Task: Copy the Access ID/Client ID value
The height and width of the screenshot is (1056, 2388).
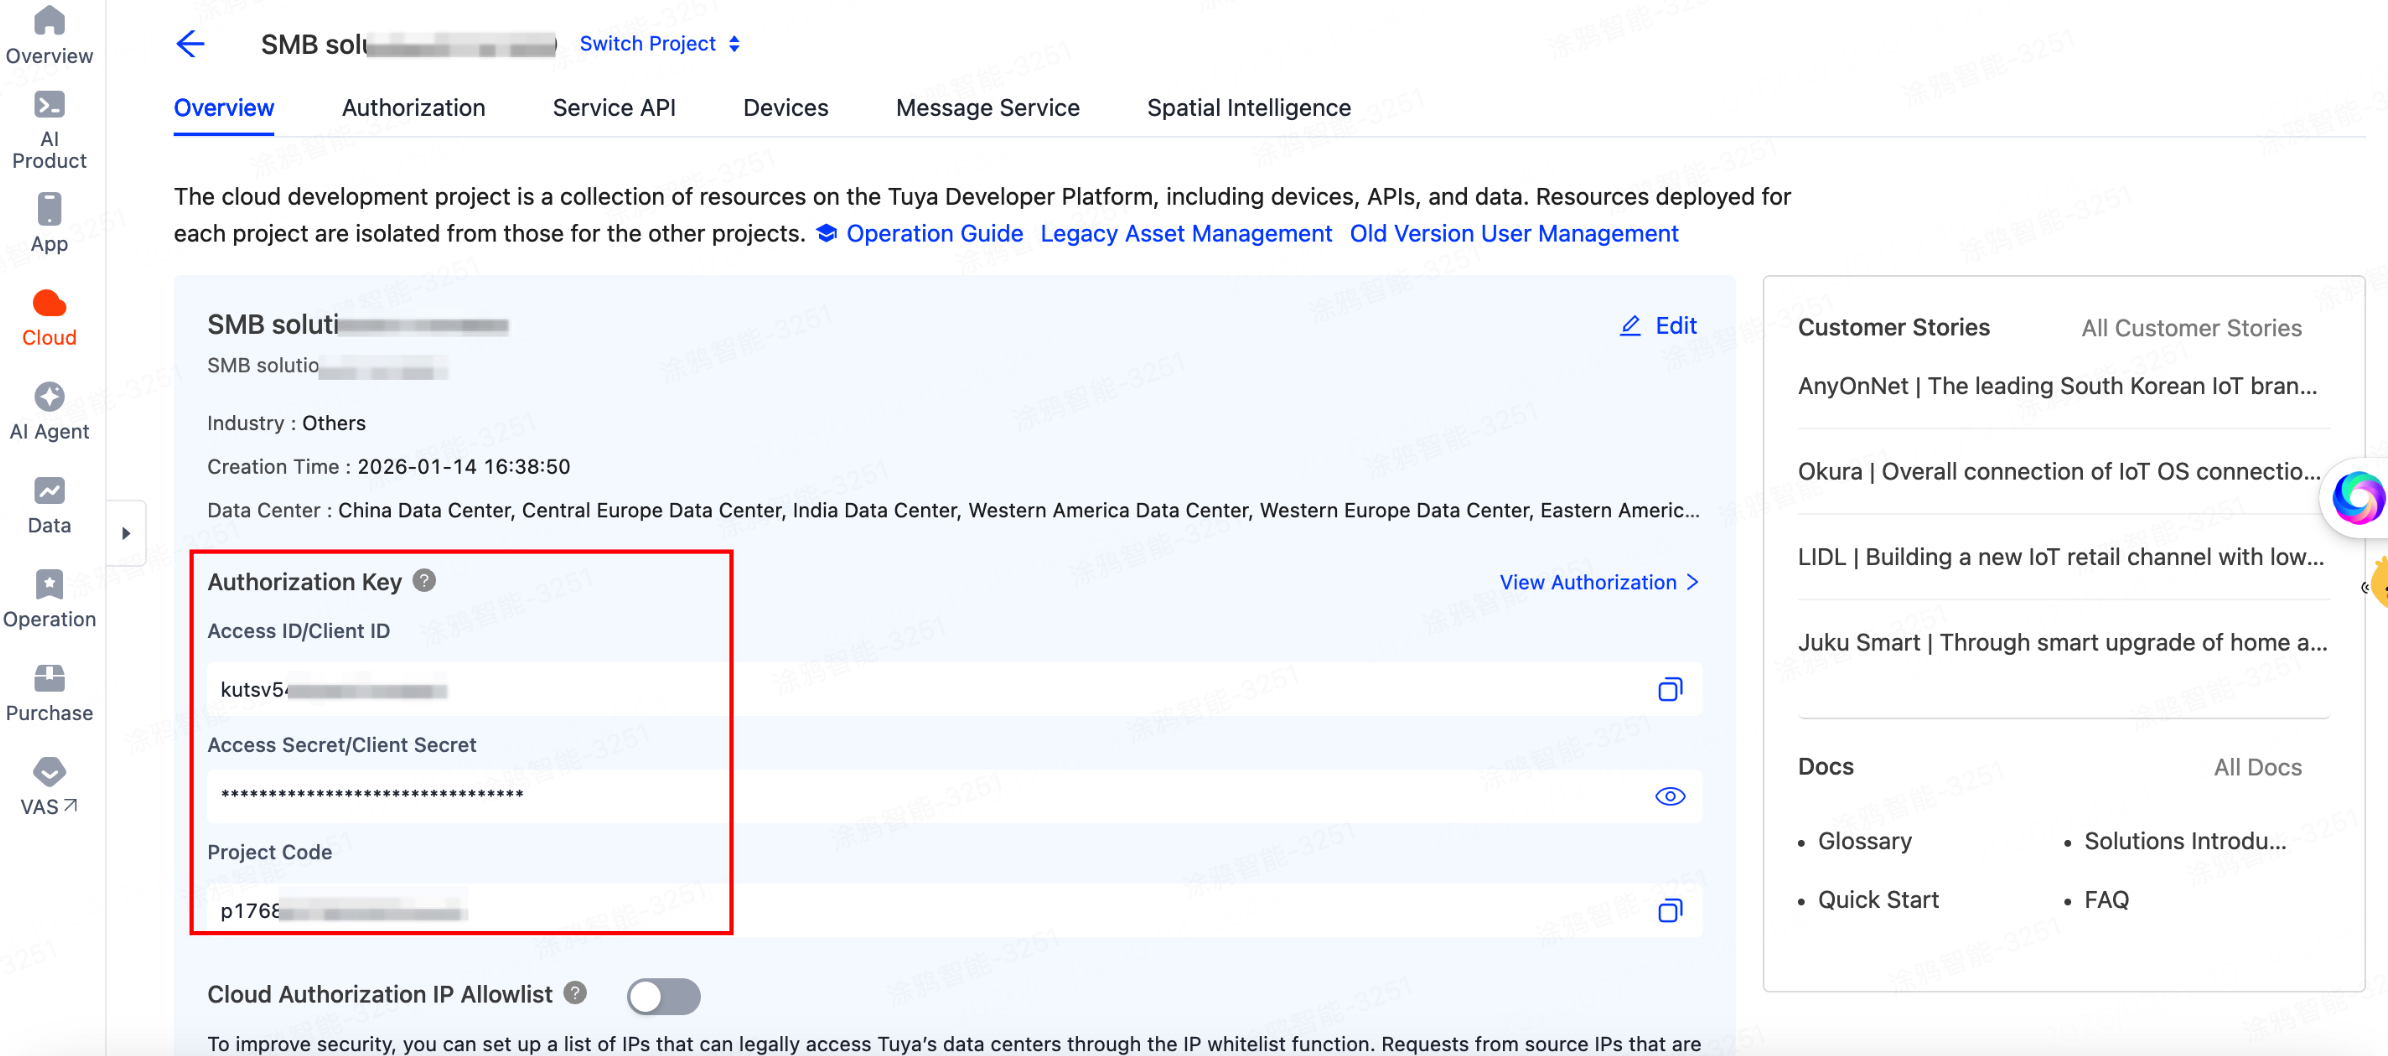Action: pyautogui.click(x=1669, y=690)
